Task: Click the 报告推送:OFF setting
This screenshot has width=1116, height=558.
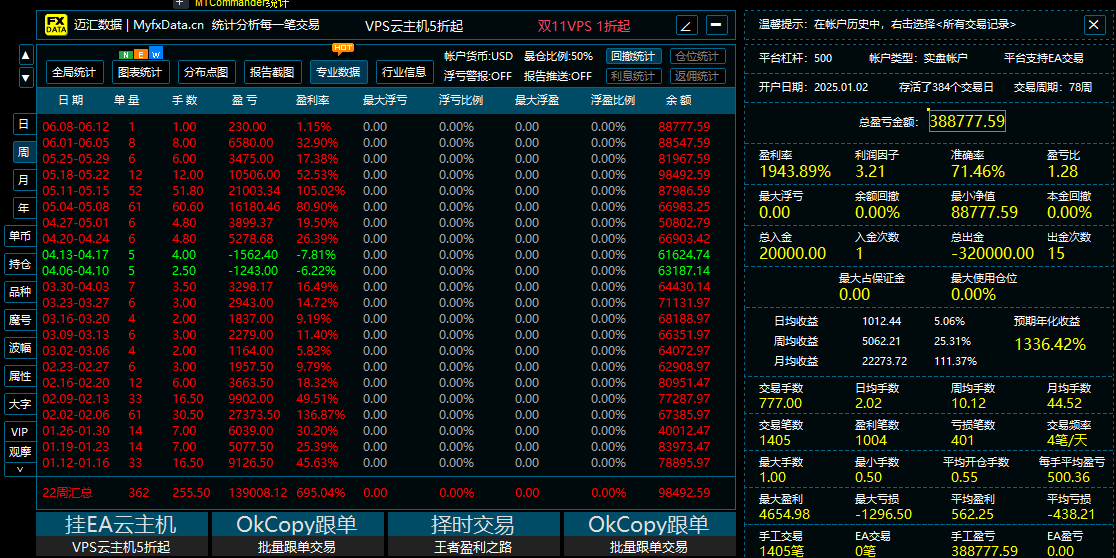Action: pyautogui.click(x=558, y=76)
